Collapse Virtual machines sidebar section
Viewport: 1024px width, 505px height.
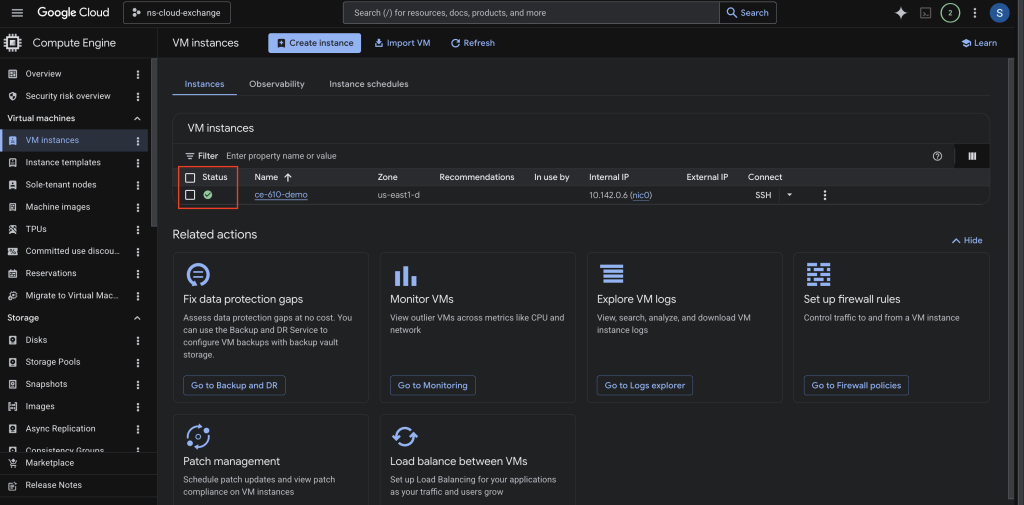tap(137, 118)
